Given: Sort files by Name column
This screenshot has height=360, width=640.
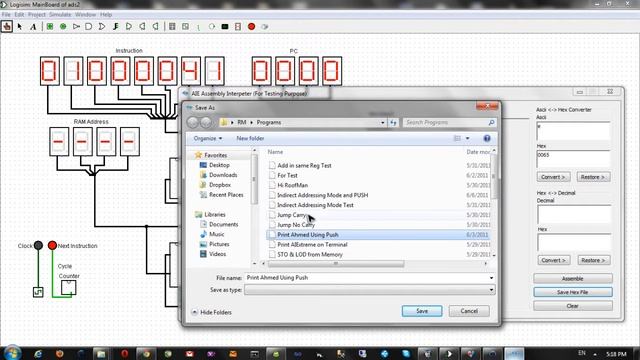Looking at the screenshot, I should click(275, 152).
